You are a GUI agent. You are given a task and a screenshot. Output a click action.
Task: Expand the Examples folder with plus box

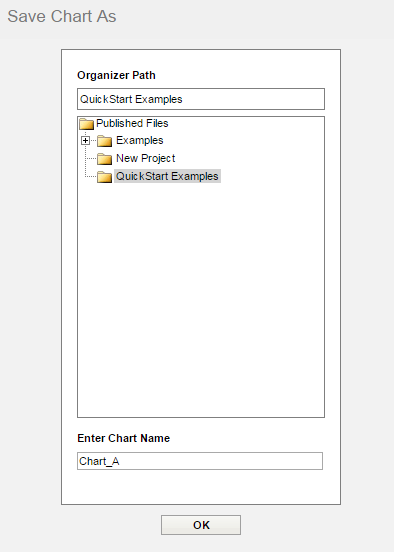85,141
